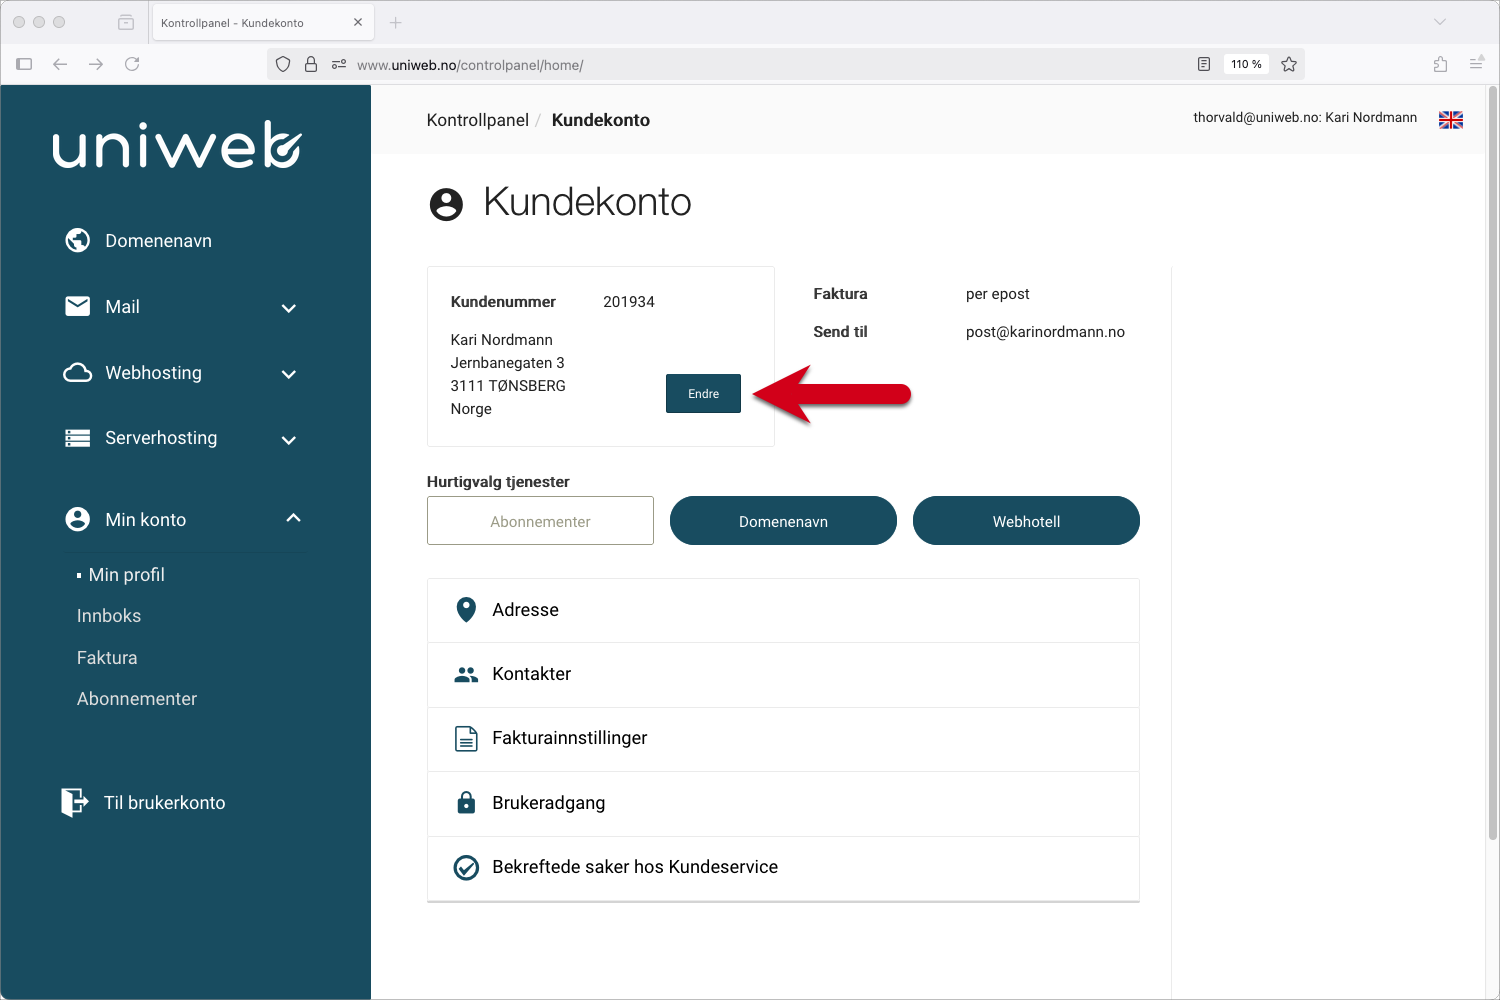Open Abonnementer in sidebar menu
The height and width of the screenshot is (1000, 1500).
(137, 699)
